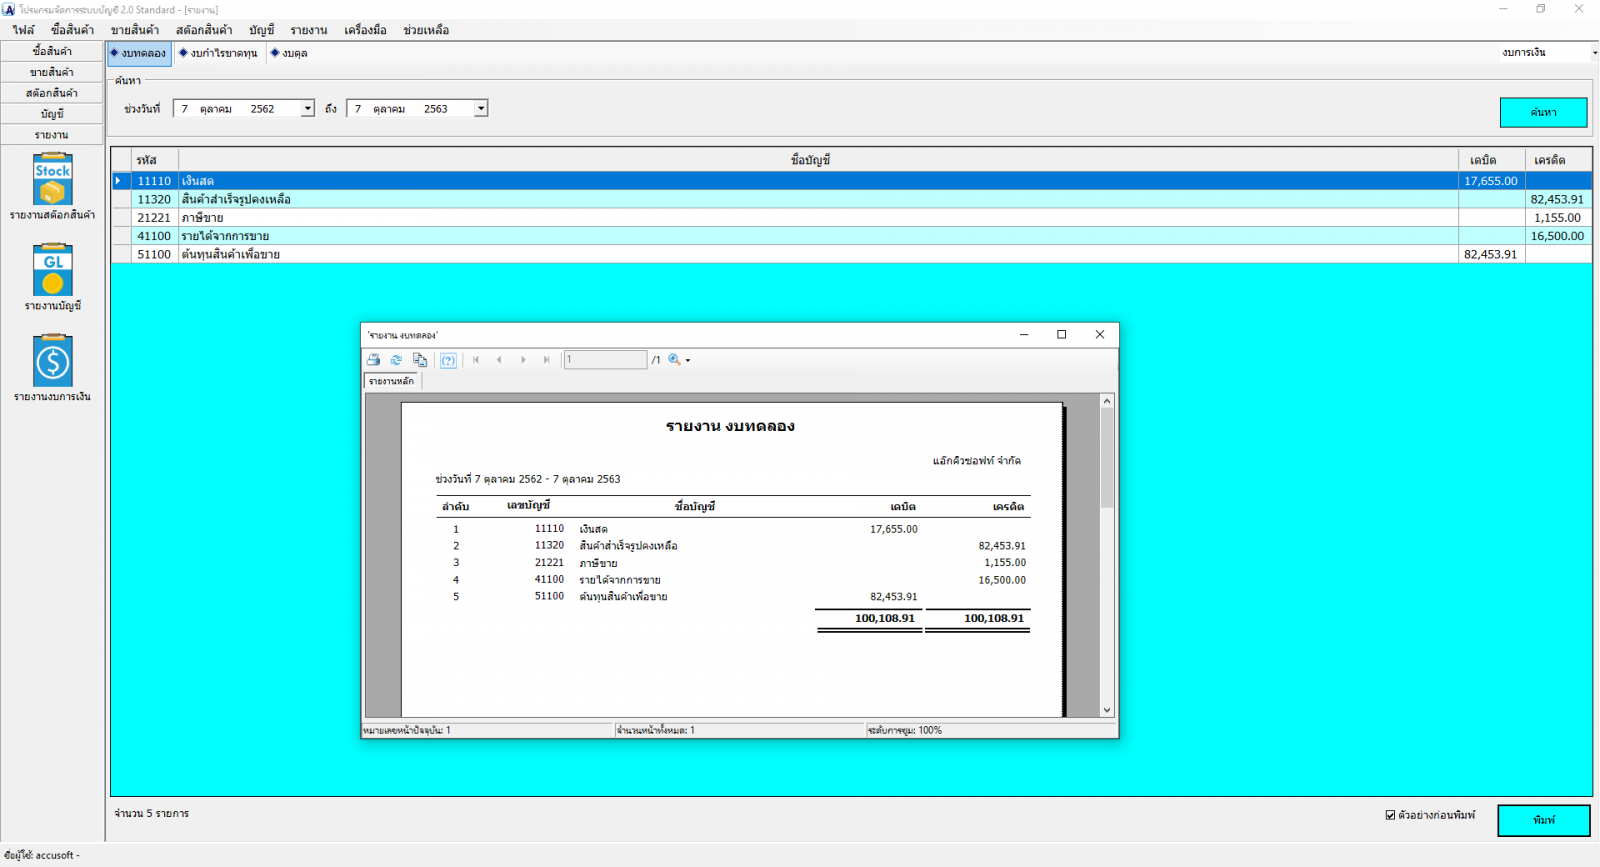The height and width of the screenshot is (867, 1600).
Task: Expand the งบการเงิน dropdown at top right
Action: pyautogui.click(x=1594, y=53)
